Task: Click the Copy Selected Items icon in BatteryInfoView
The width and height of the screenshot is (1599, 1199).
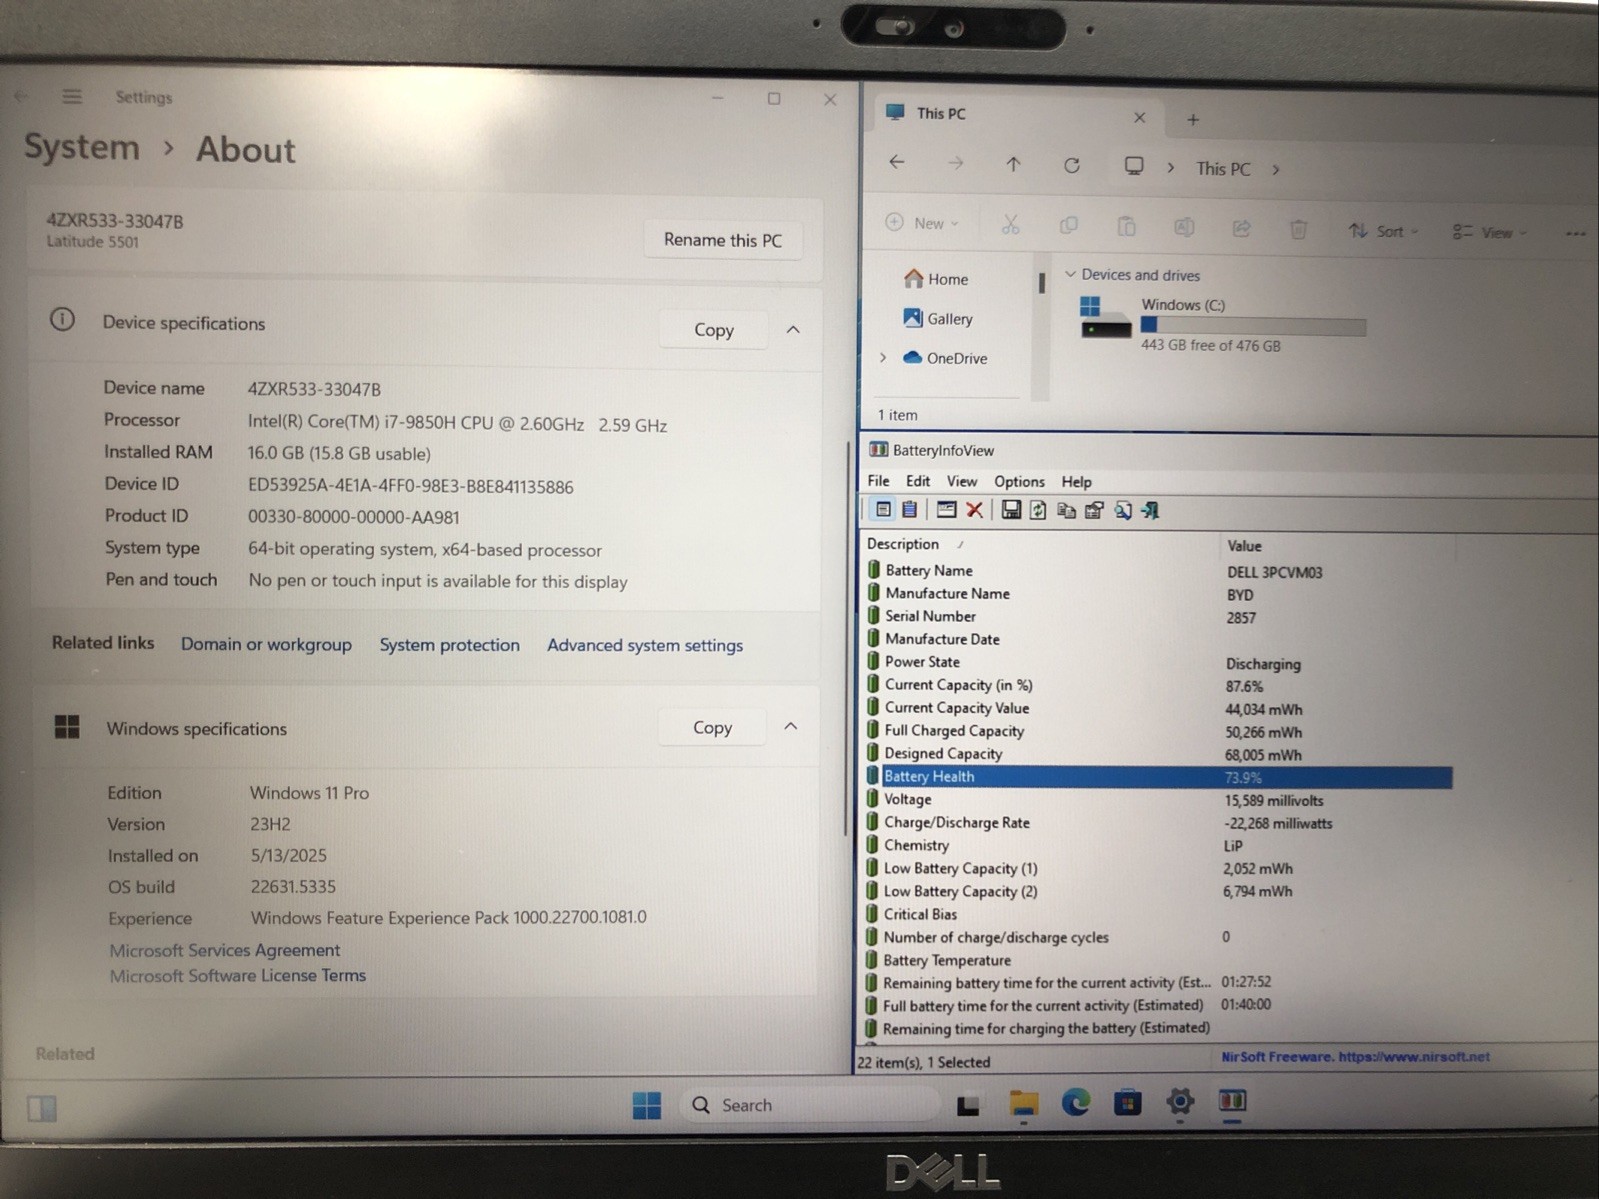Action: [x=1066, y=510]
